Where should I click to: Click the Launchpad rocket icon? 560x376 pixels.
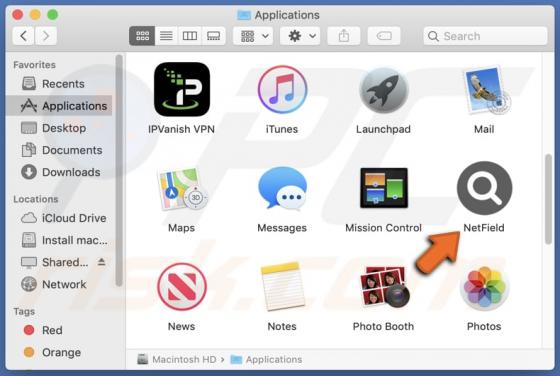pos(384,90)
